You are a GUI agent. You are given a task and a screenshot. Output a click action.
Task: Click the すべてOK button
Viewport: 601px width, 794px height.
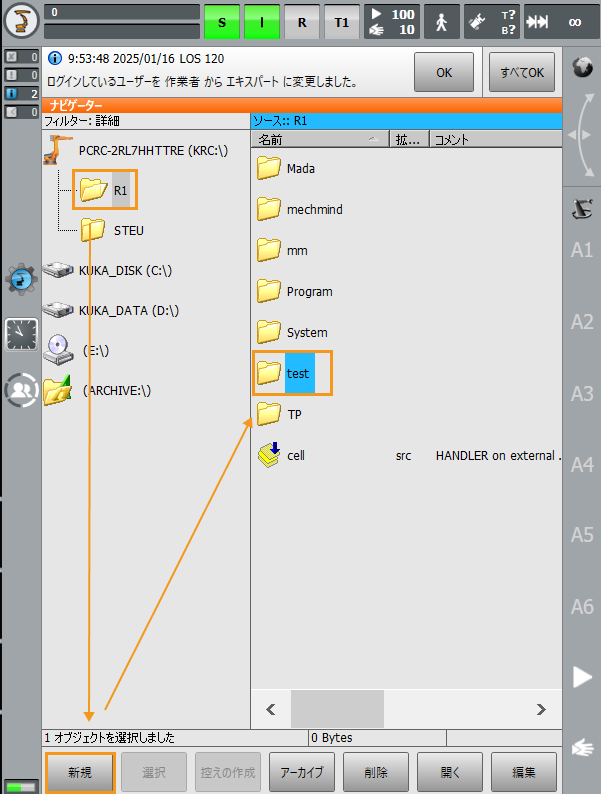pyautogui.click(x=522, y=72)
